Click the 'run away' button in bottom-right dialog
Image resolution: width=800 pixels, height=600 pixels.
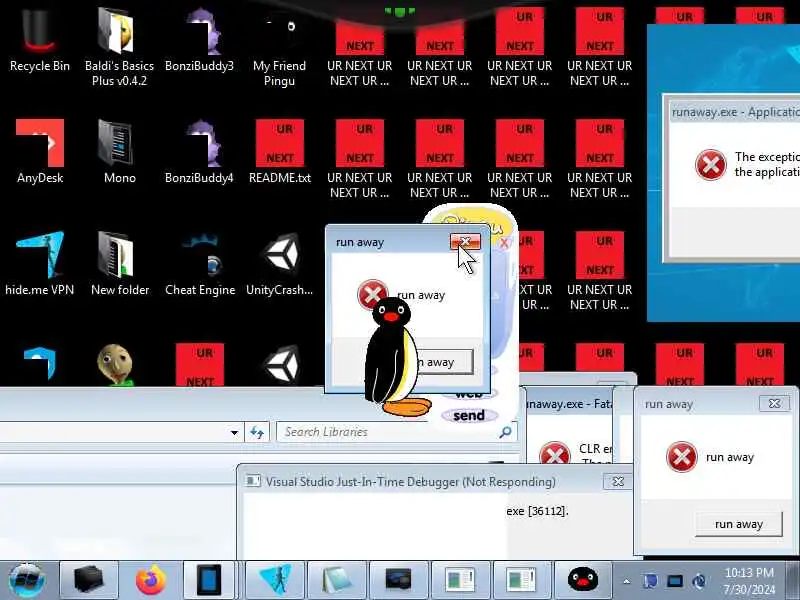(738, 524)
